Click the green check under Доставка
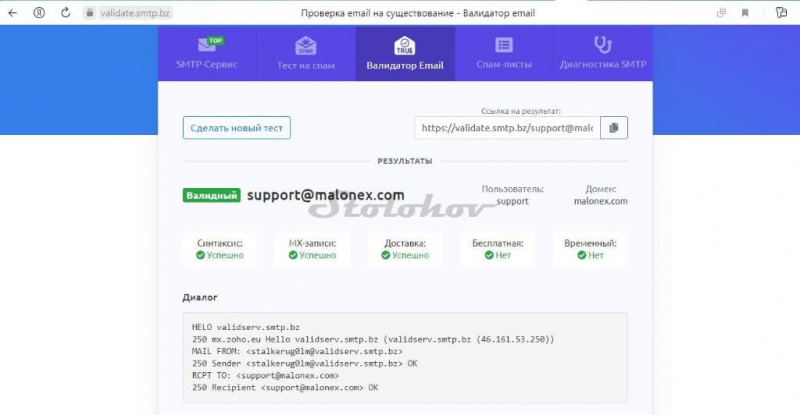The width and height of the screenshot is (800, 415). tap(386, 255)
